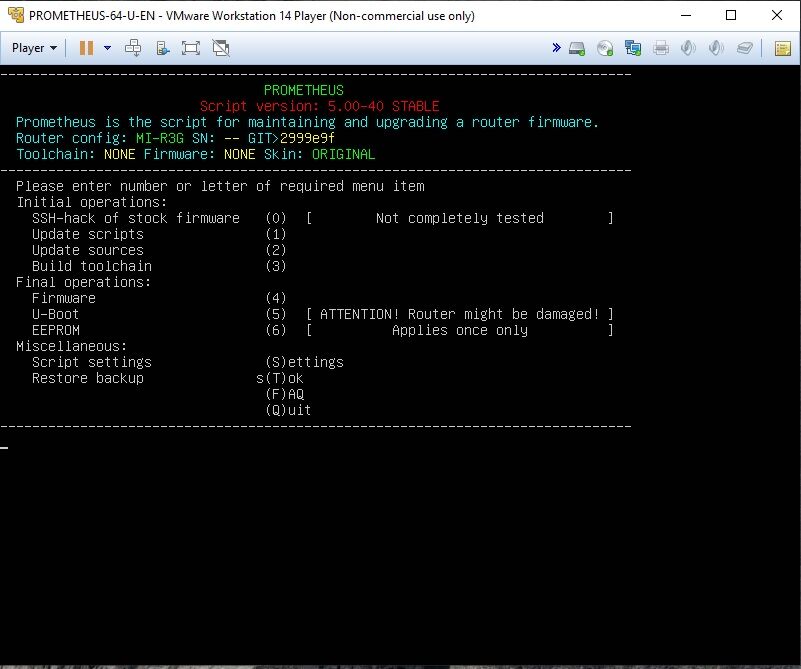
Task: Click the Update sources menu line
Action: coord(159,250)
